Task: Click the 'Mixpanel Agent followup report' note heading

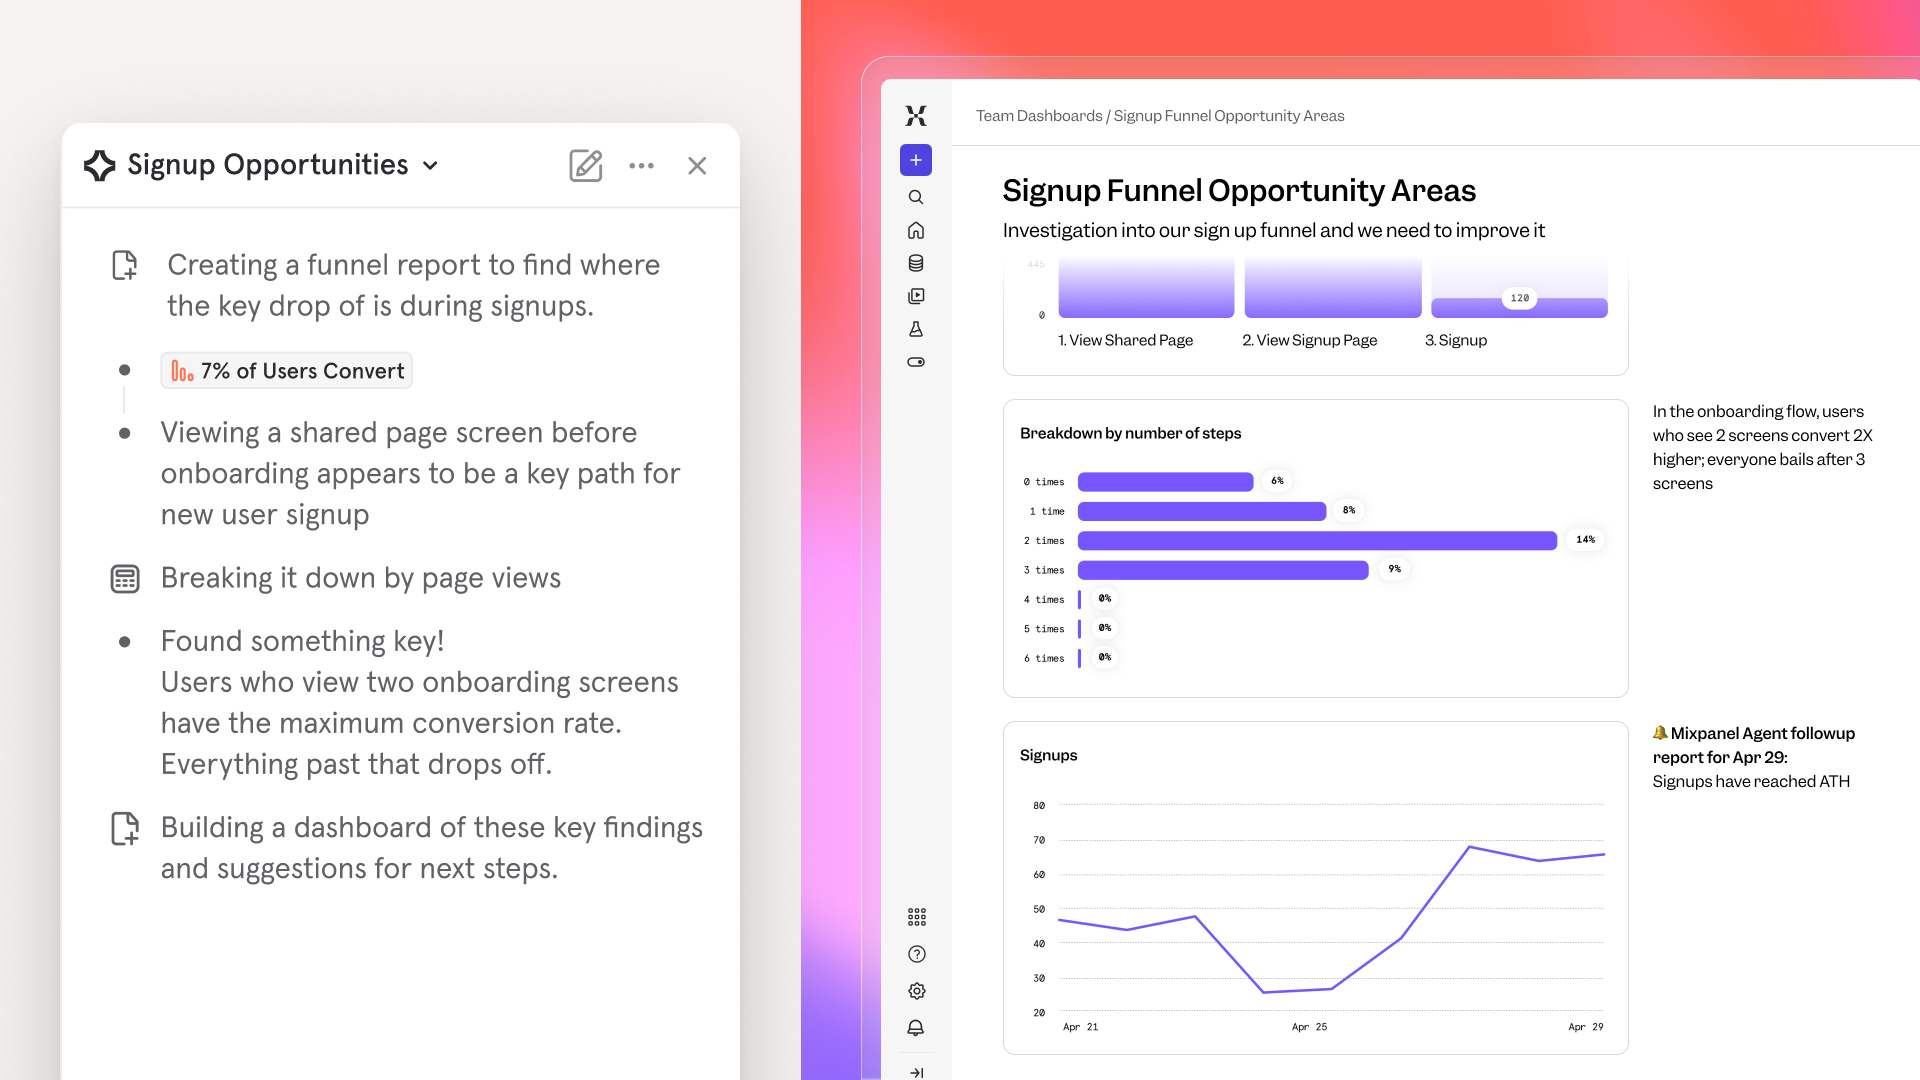Action: (1754, 745)
